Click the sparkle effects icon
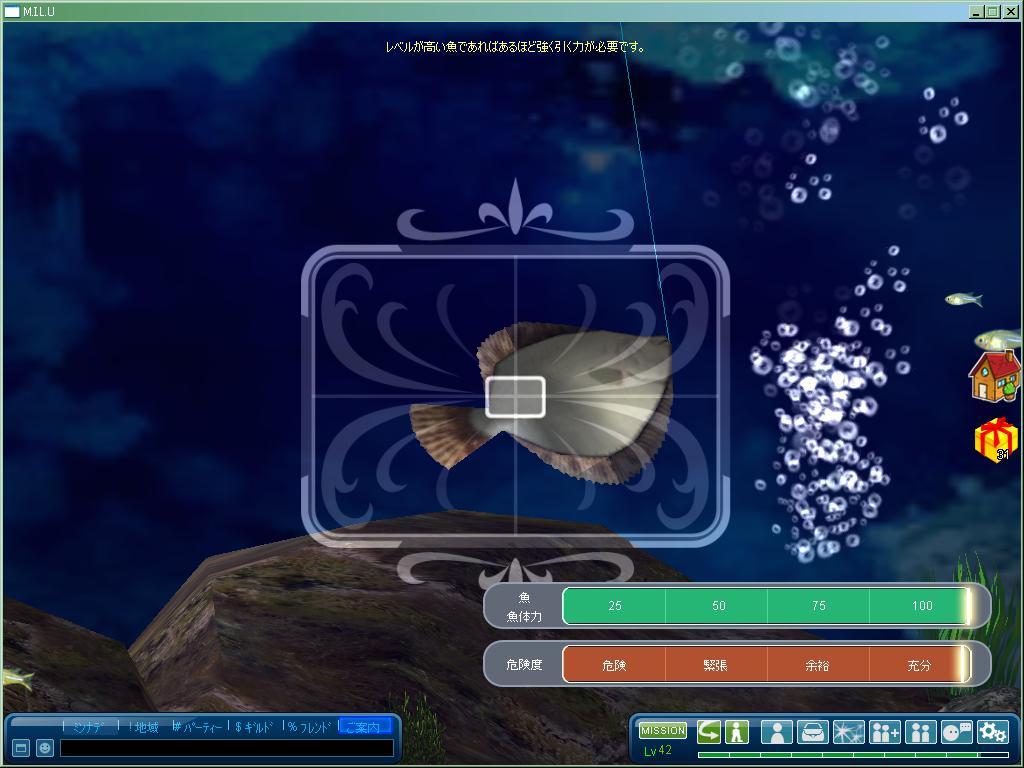This screenshot has height=768, width=1024. [x=848, y=732]
